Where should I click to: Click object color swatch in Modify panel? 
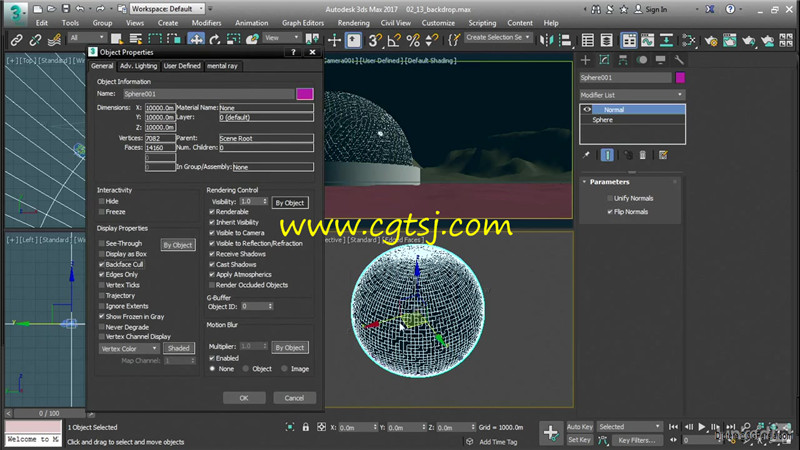[680, 78]
